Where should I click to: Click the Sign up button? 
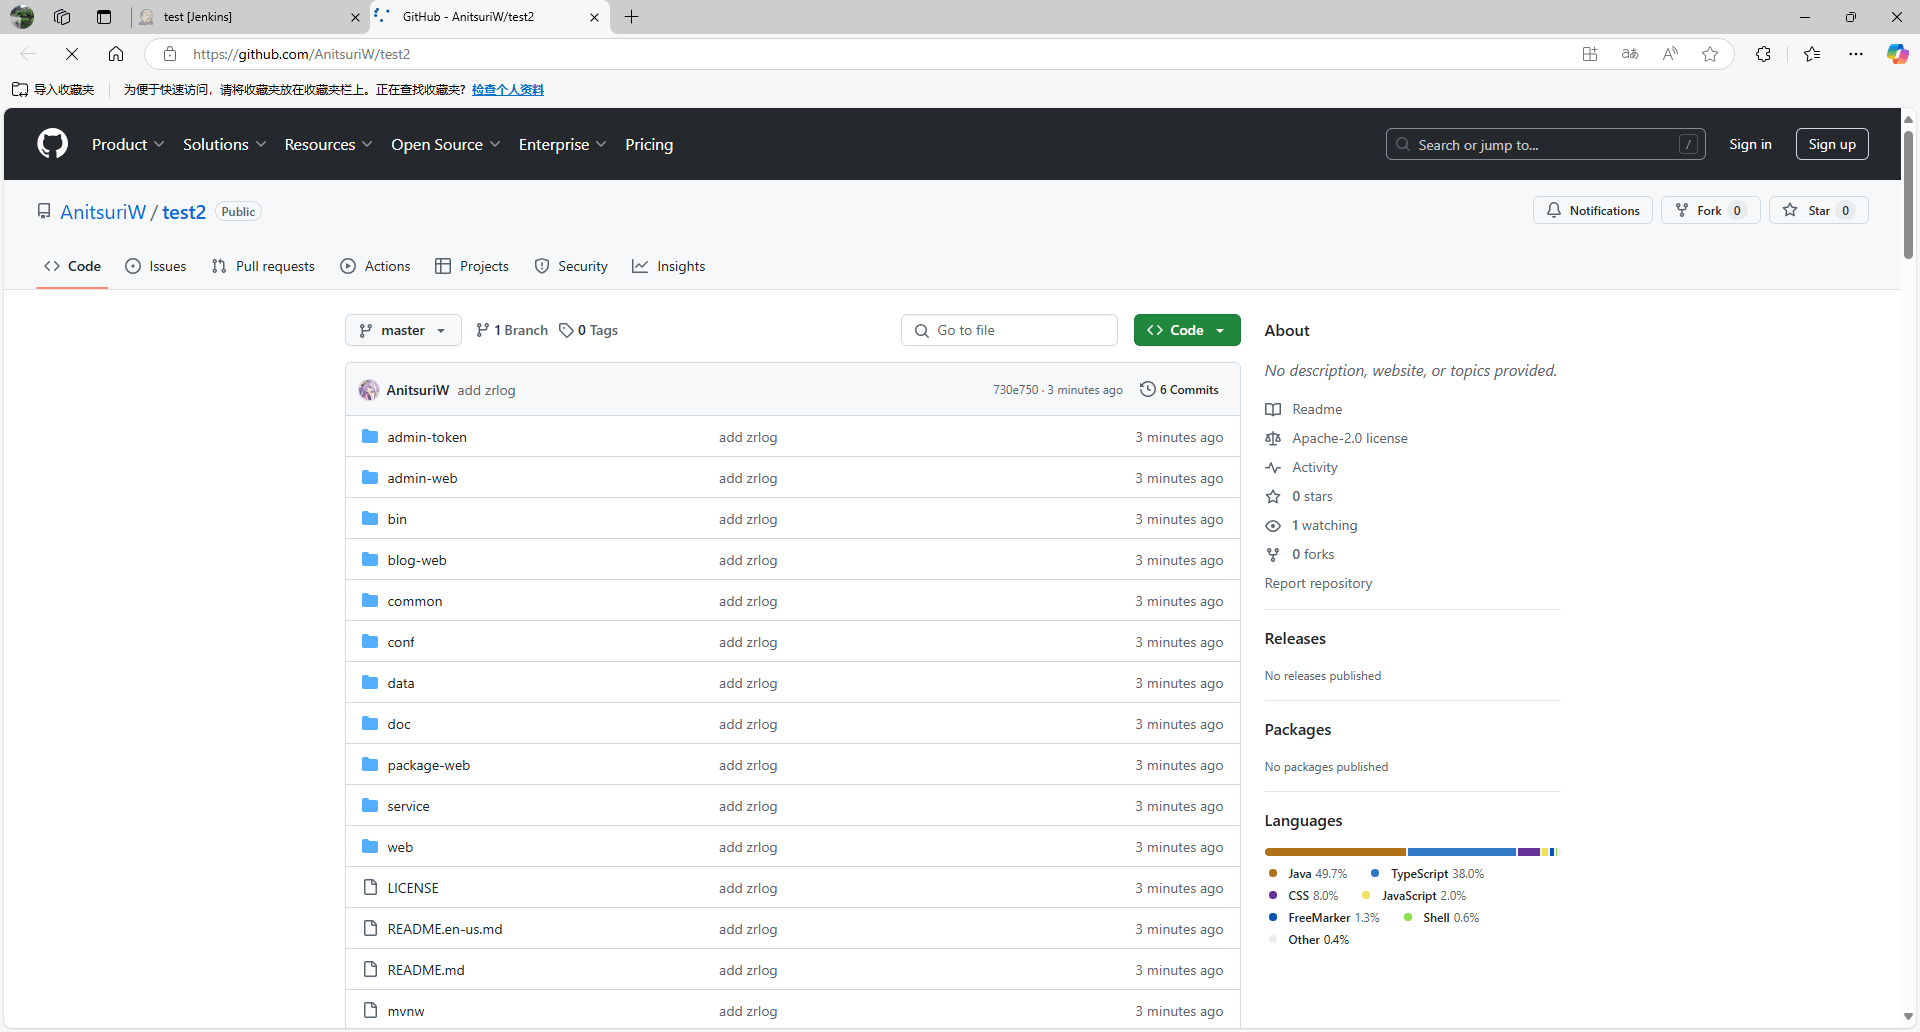click(1831, 145)
